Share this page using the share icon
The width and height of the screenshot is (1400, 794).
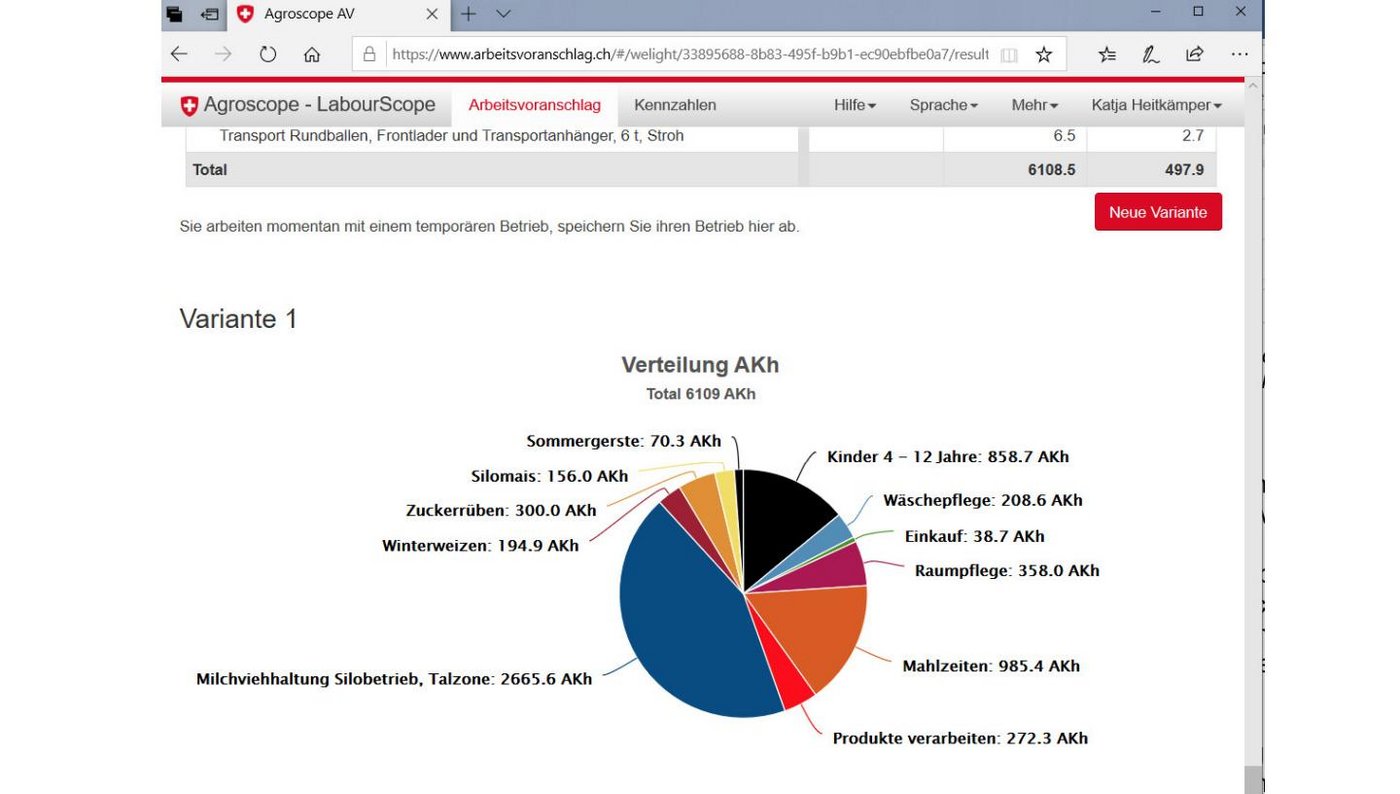(1194, 54)
